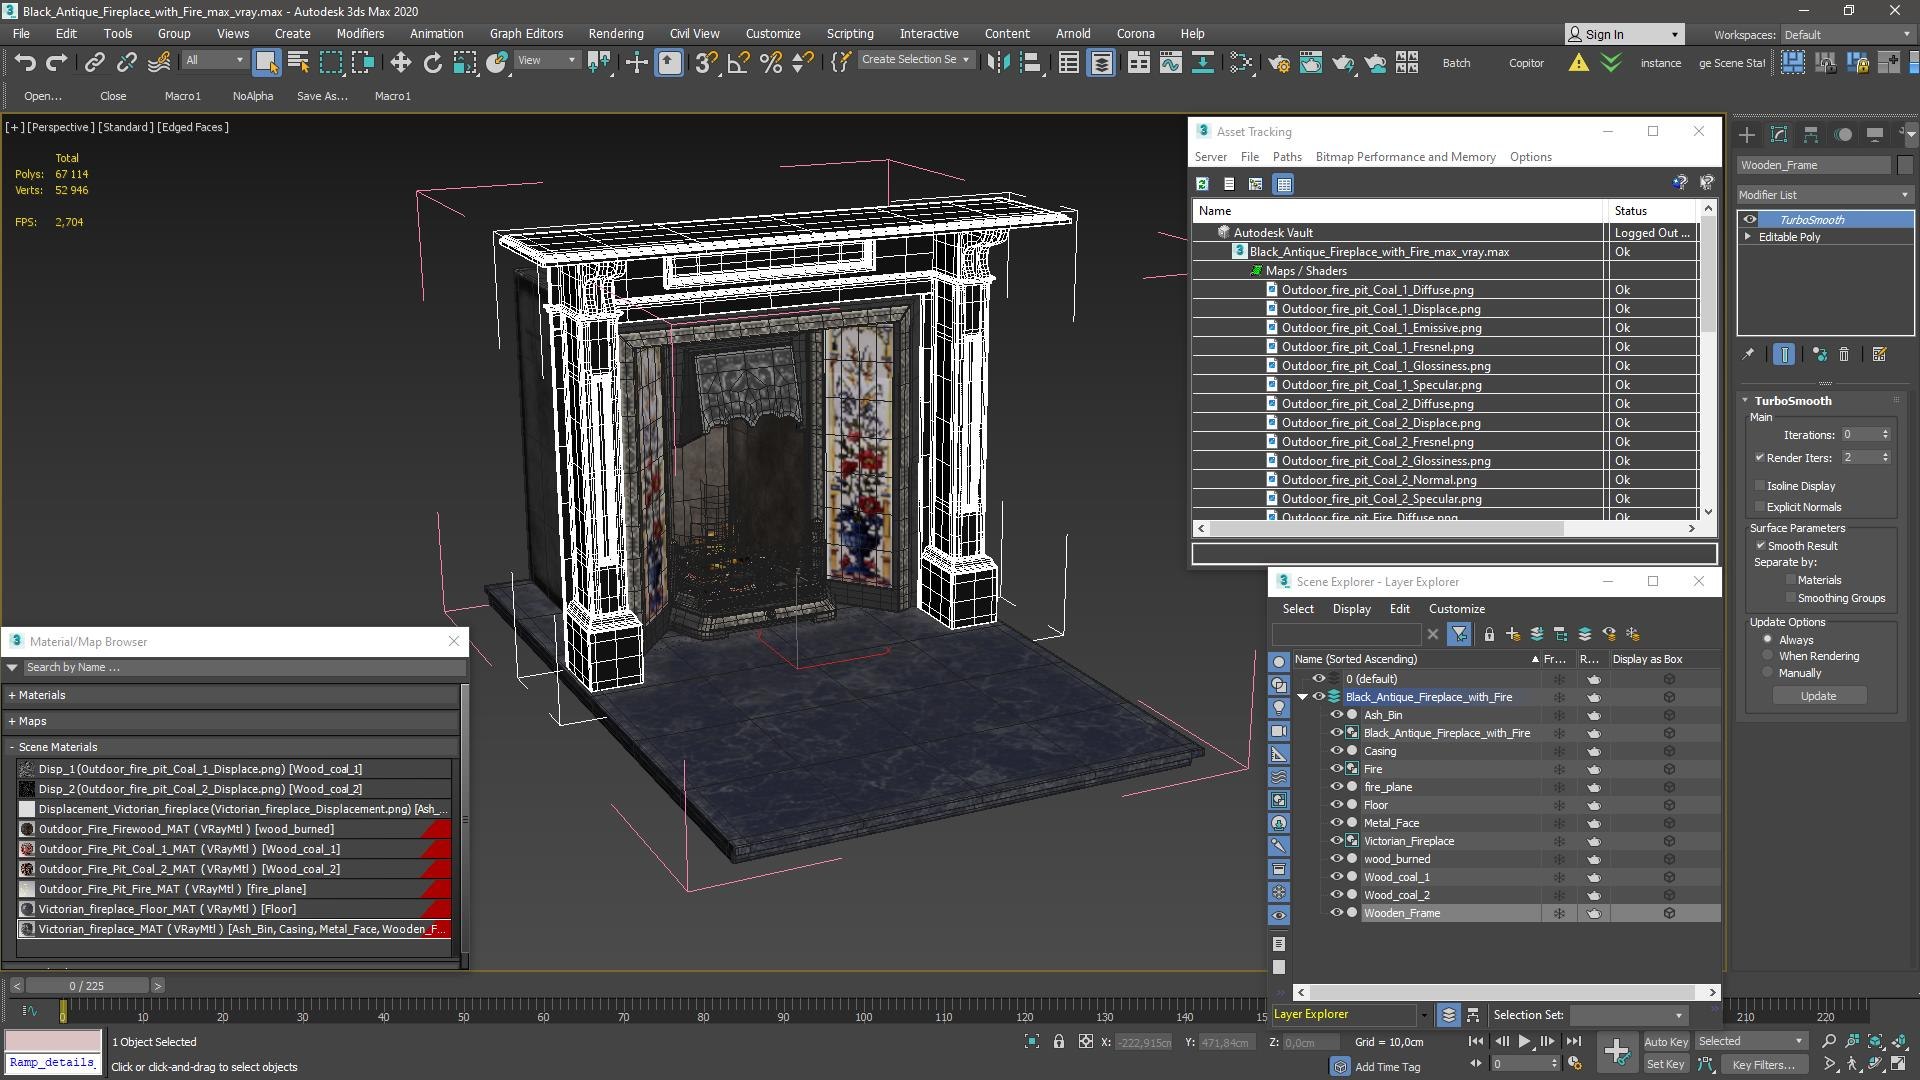This screenshot has height=1080, width=1920.
Task: Click the timeline frame slider 0 / 225
Action: 87,986
